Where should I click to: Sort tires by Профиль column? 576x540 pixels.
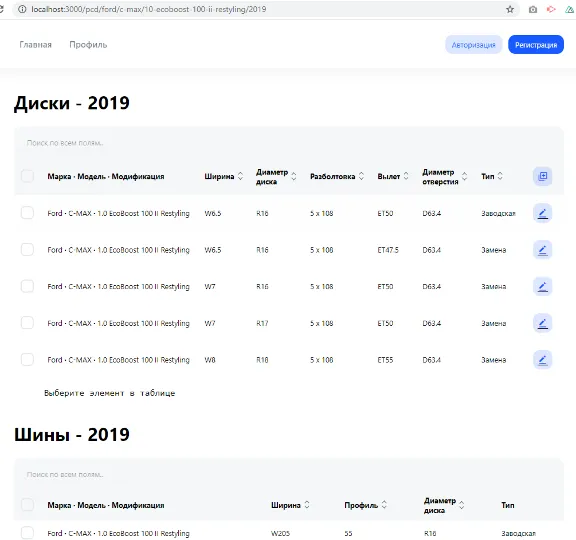pyautogui.click(x=384, y=505)
